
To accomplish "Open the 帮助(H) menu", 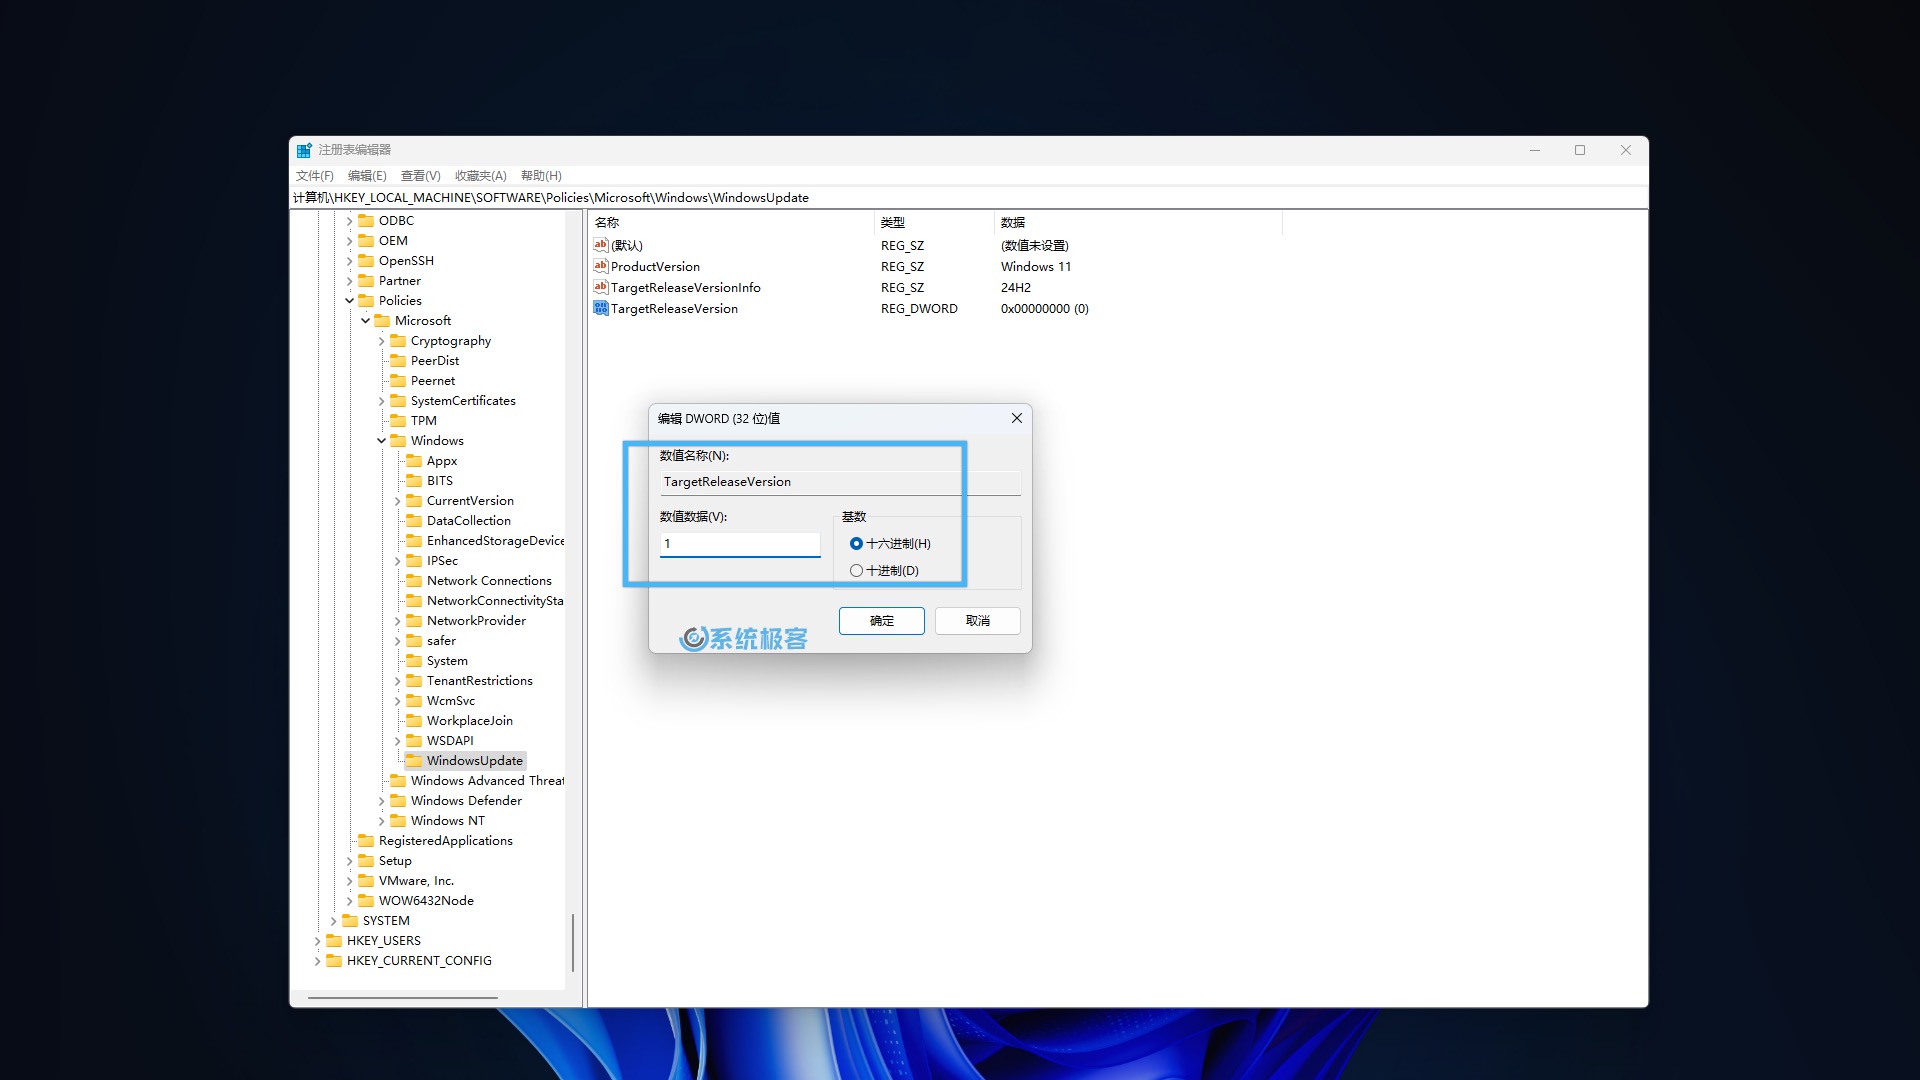I will tap(541, 176).
